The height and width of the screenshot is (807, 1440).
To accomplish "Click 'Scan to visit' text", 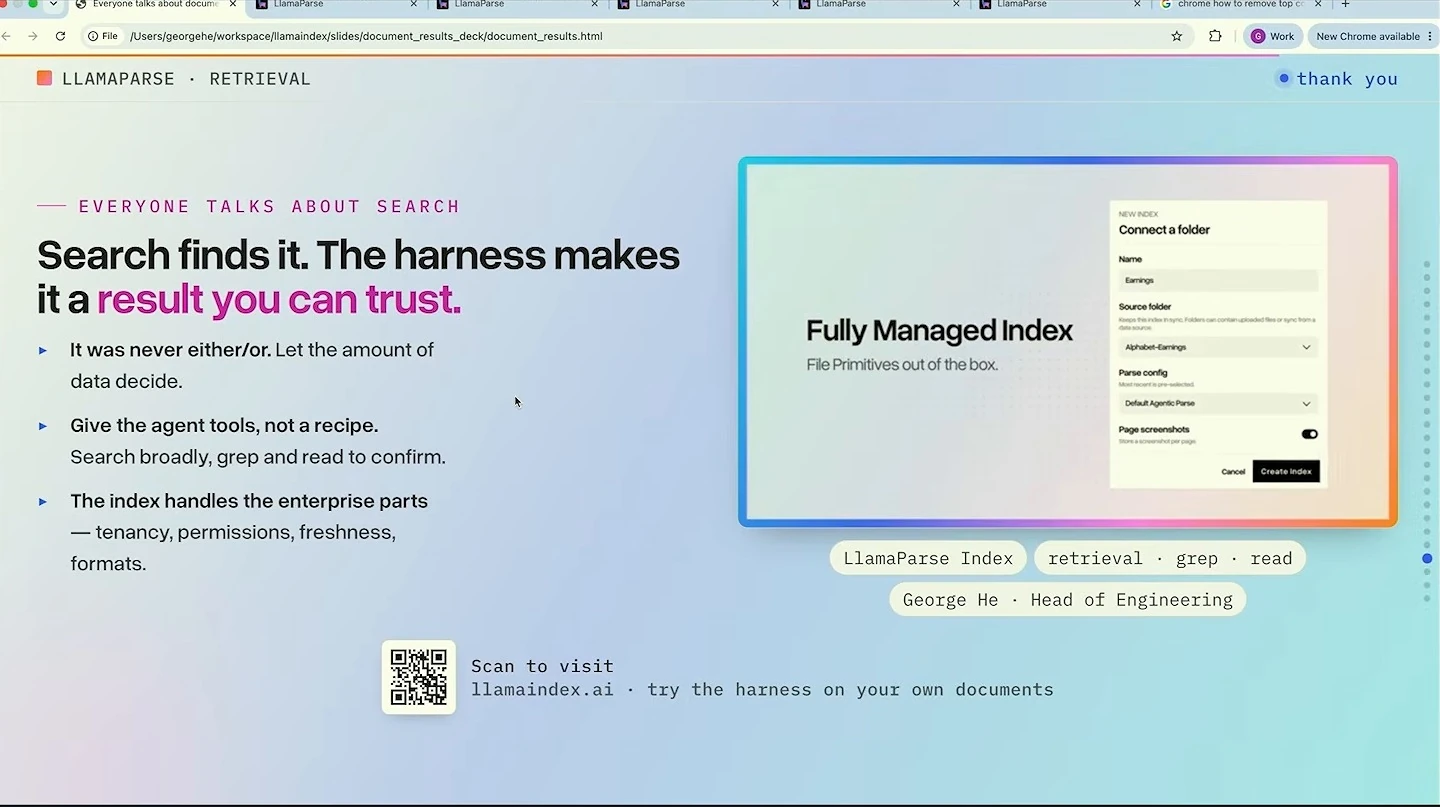I will pos(542,666).
